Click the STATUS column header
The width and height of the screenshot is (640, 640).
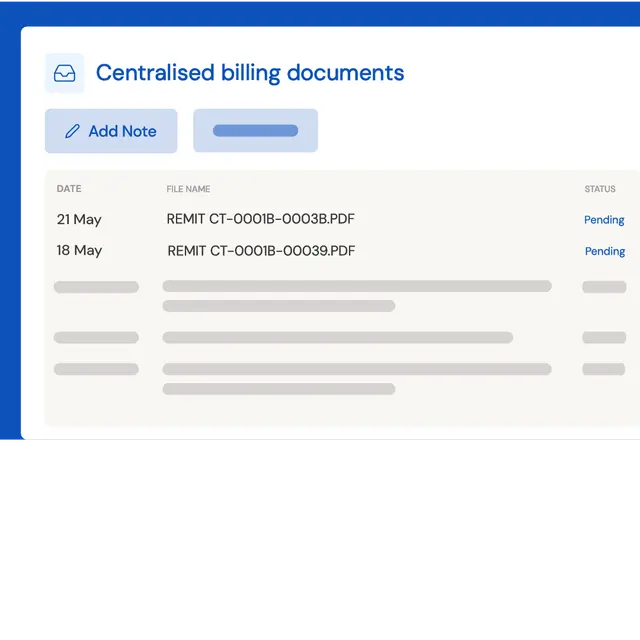pyautogui.click(x=600, y=189)
